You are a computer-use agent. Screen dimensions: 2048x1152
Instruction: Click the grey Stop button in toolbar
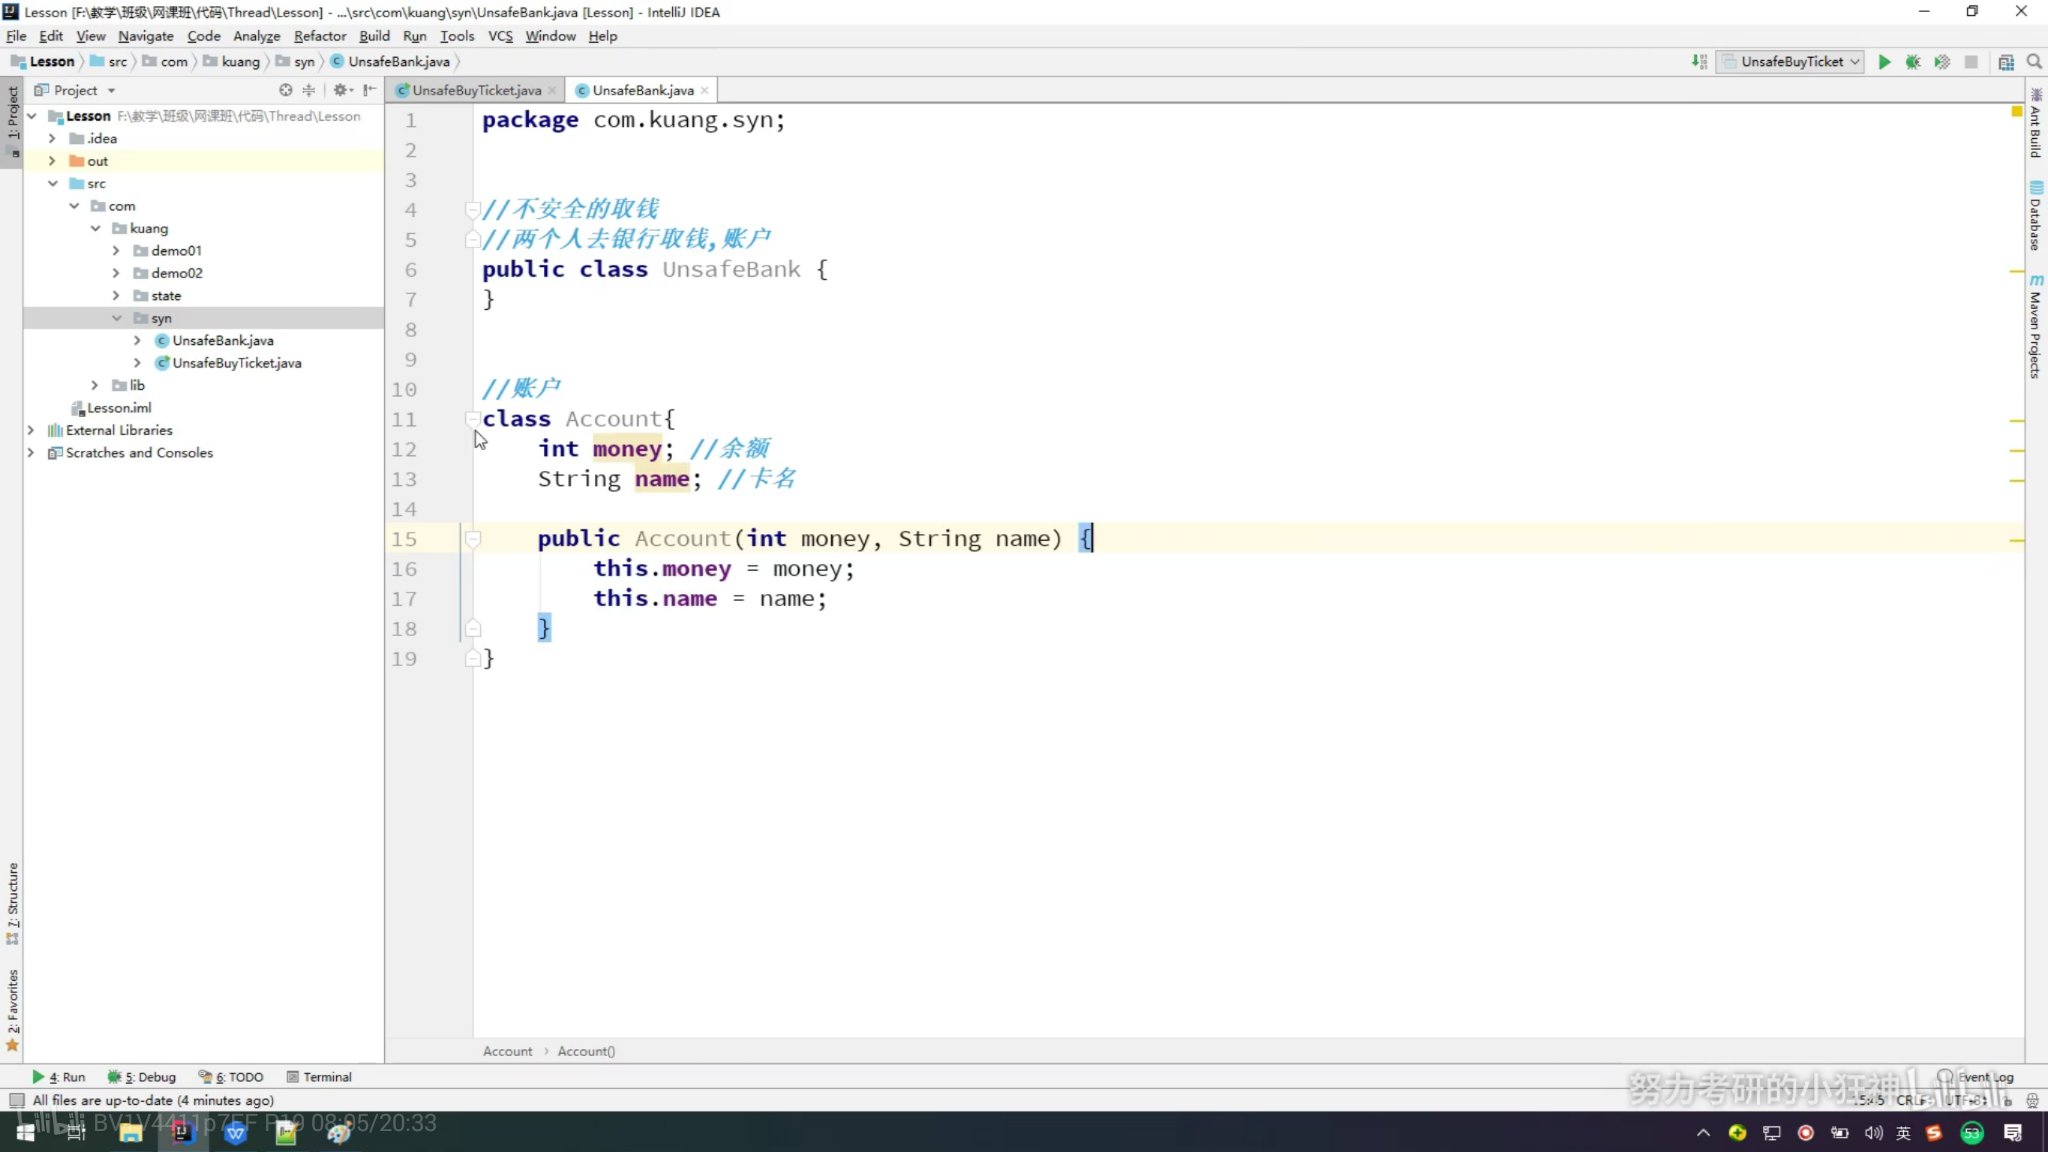click(x=1971, y=62)
